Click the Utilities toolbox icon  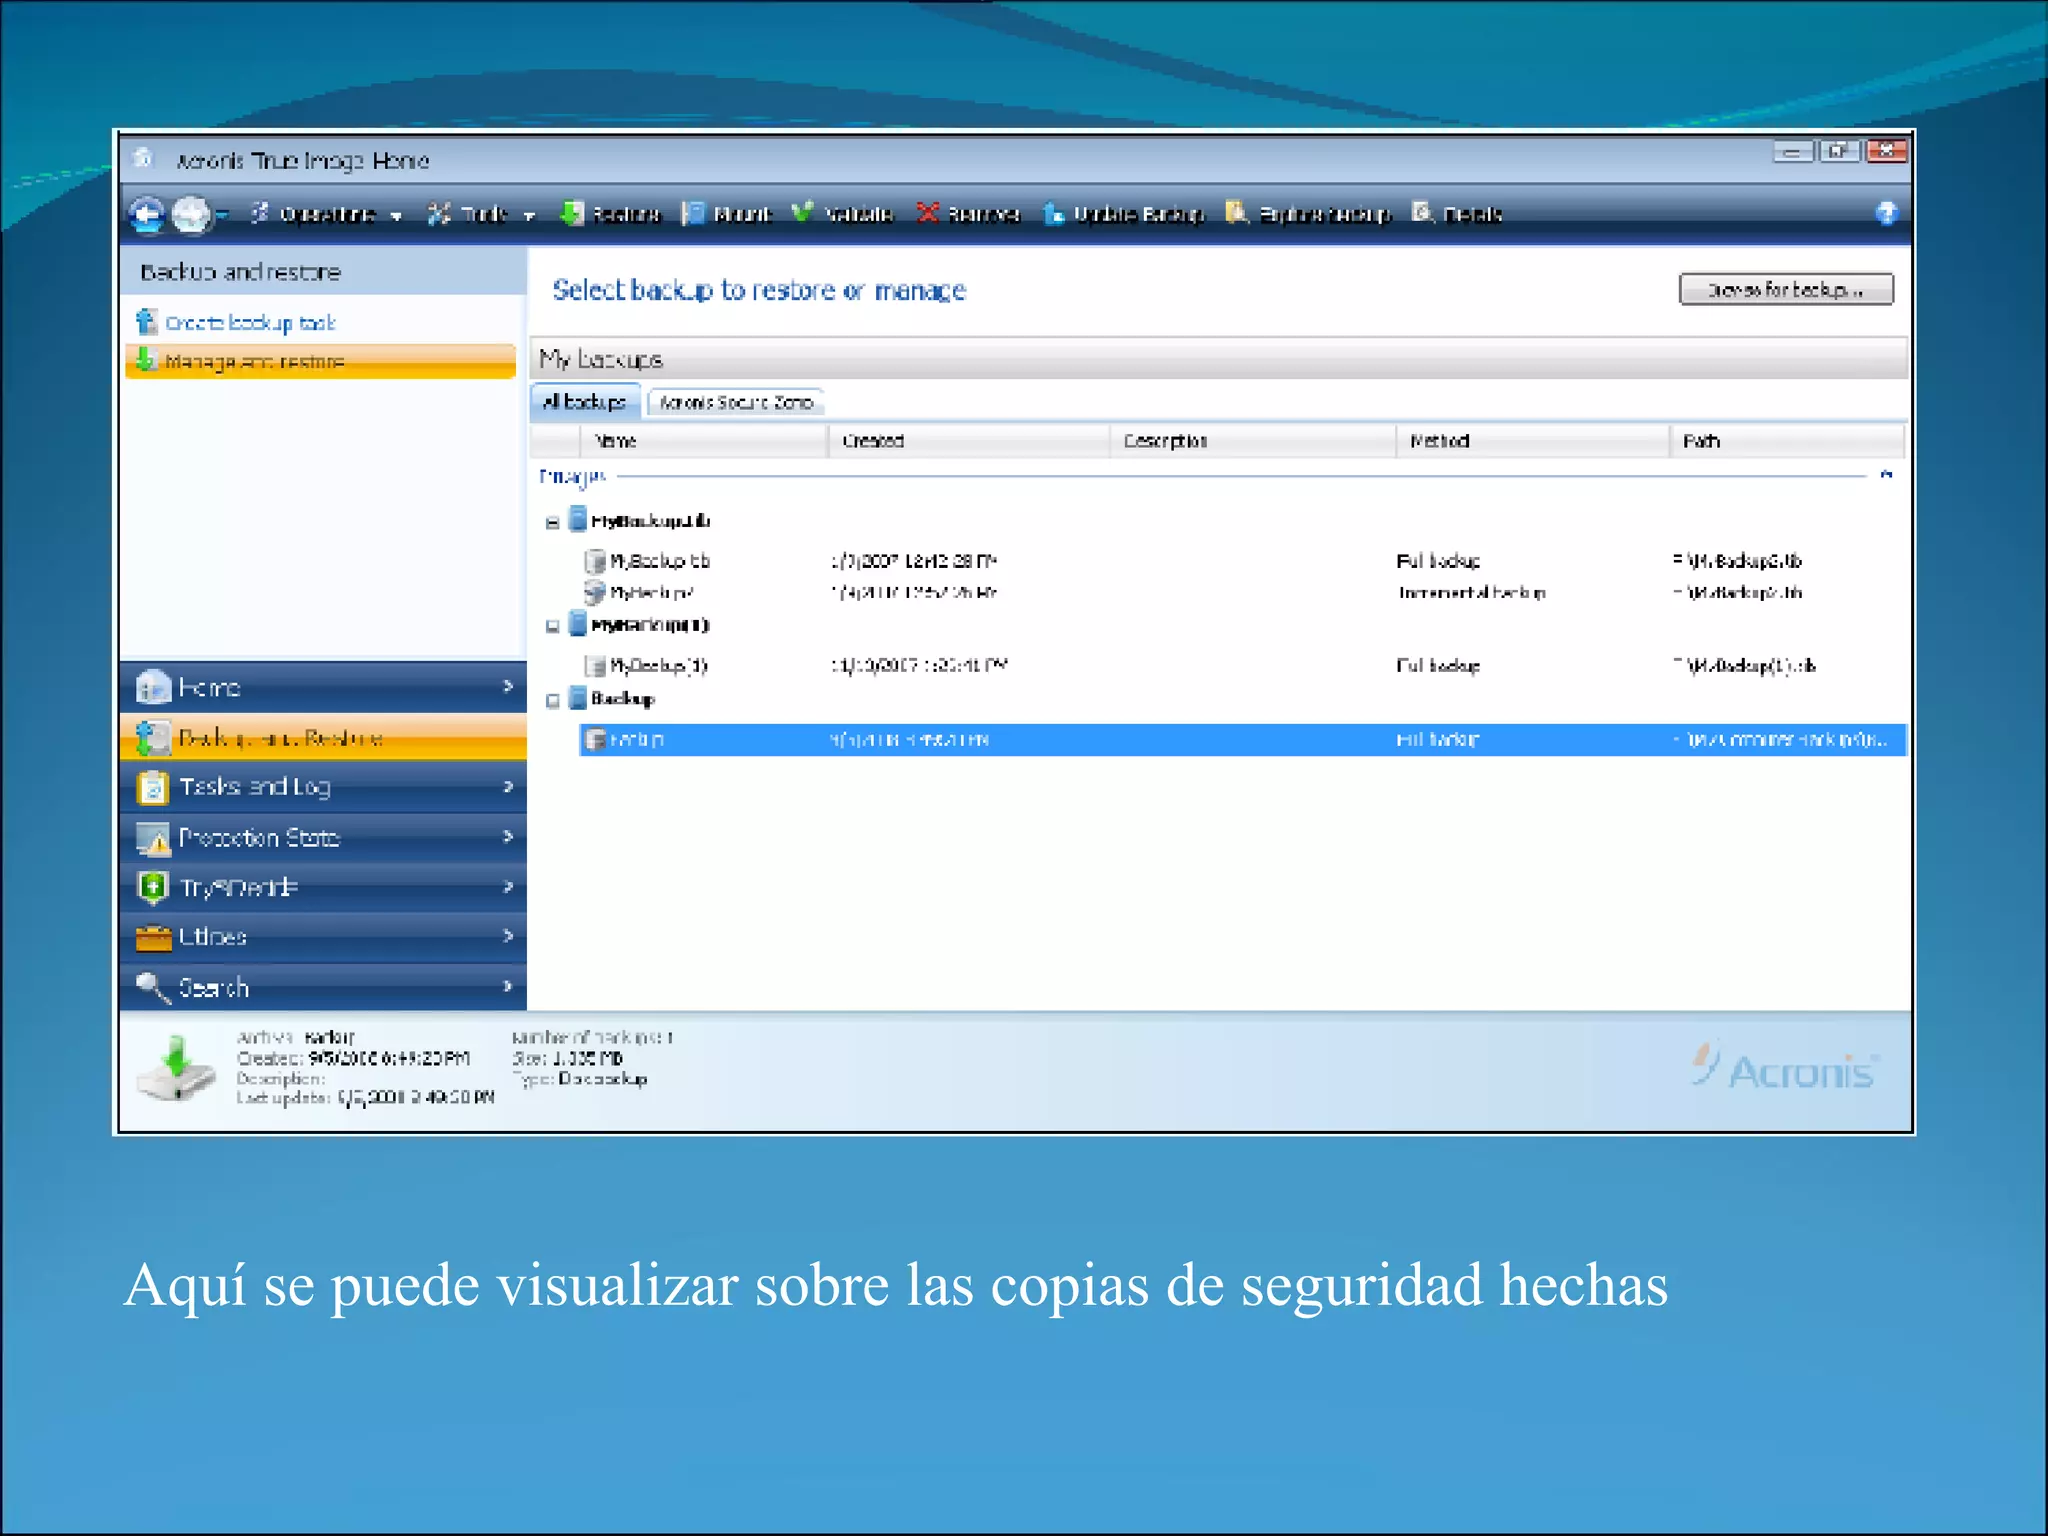153,938
